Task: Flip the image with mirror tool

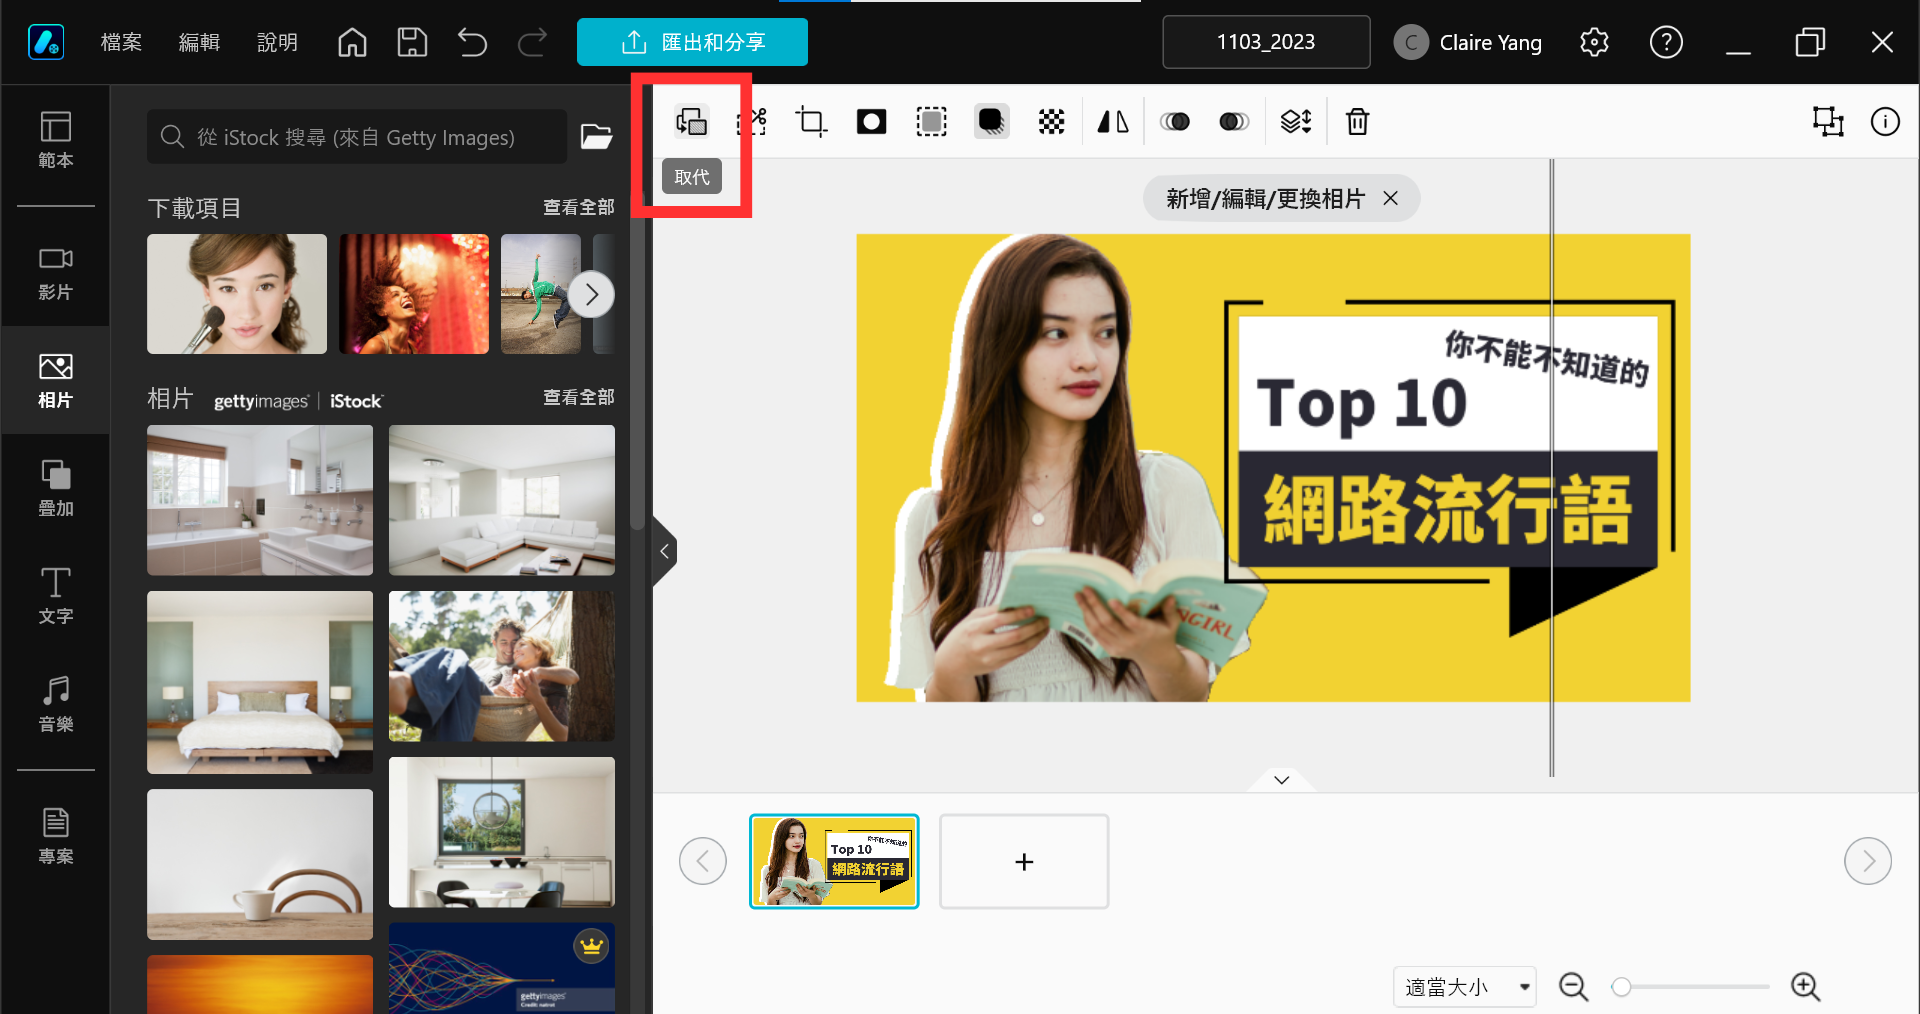Action: point(1113,122)
